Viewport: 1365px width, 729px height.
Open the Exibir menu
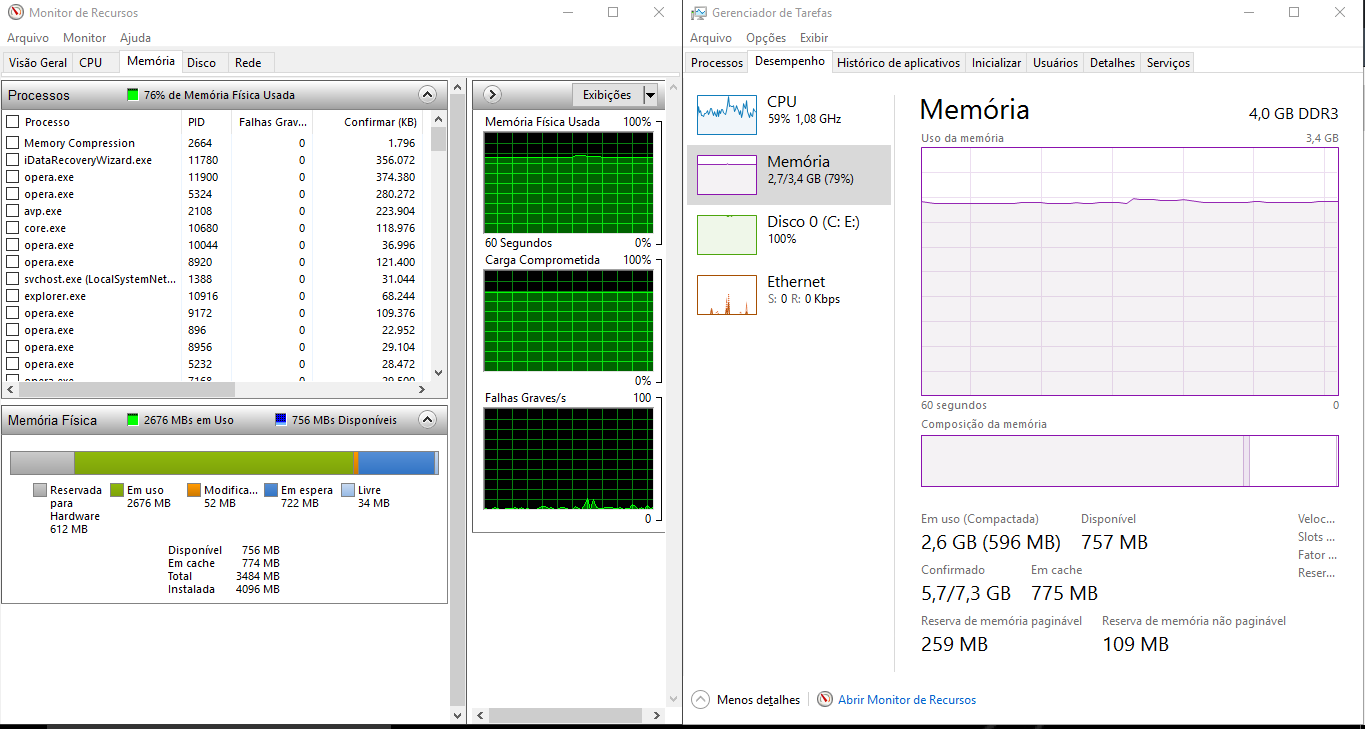tap(814, 38)
